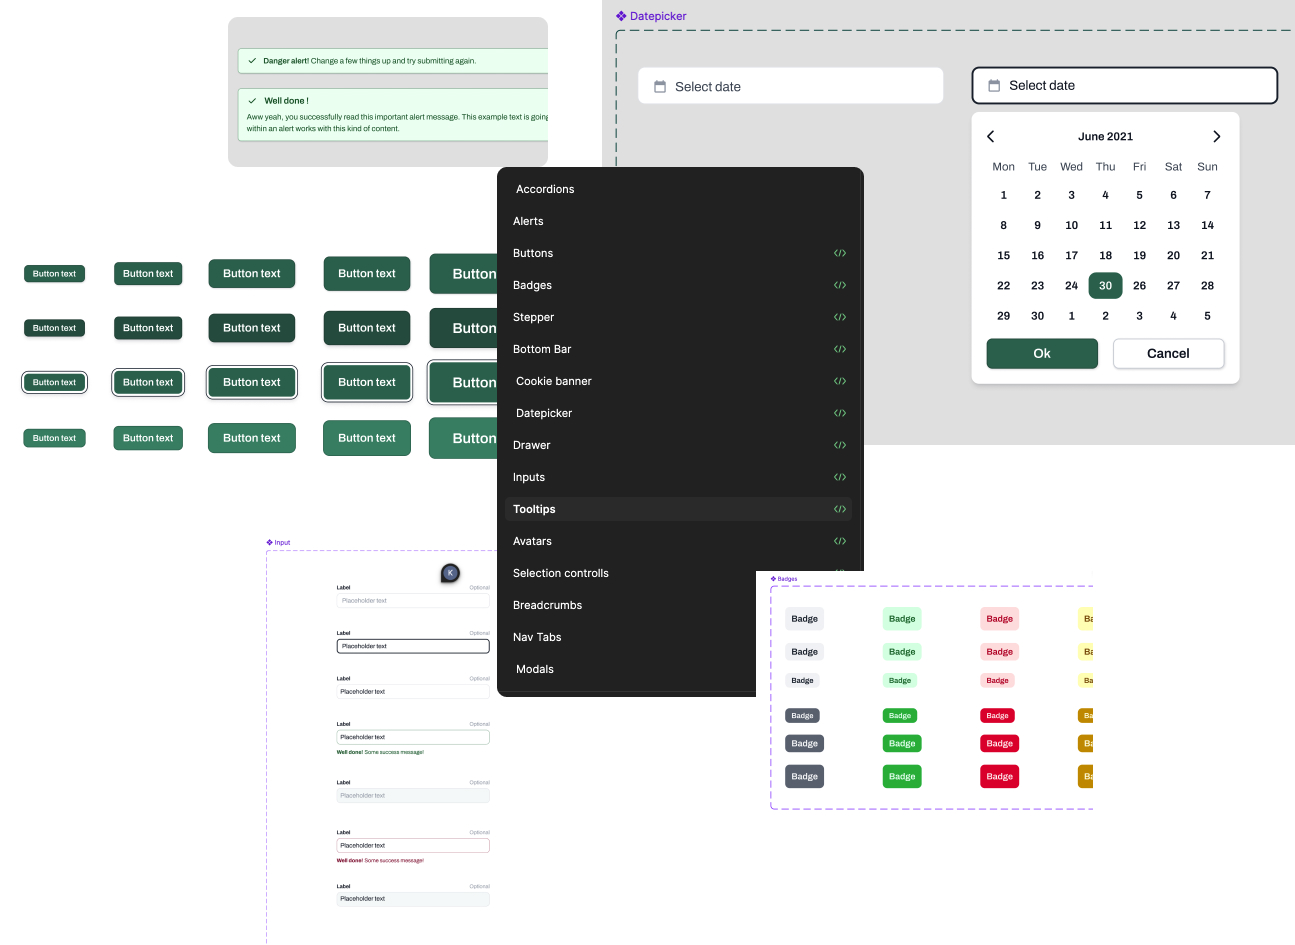Pick day 18 in June calendar
This screenshot has height=945, width=1295.
1105,255
